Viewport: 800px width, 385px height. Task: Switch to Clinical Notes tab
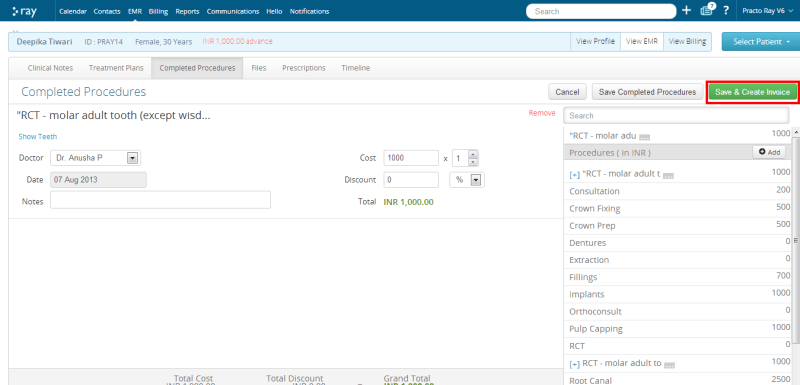51,68
